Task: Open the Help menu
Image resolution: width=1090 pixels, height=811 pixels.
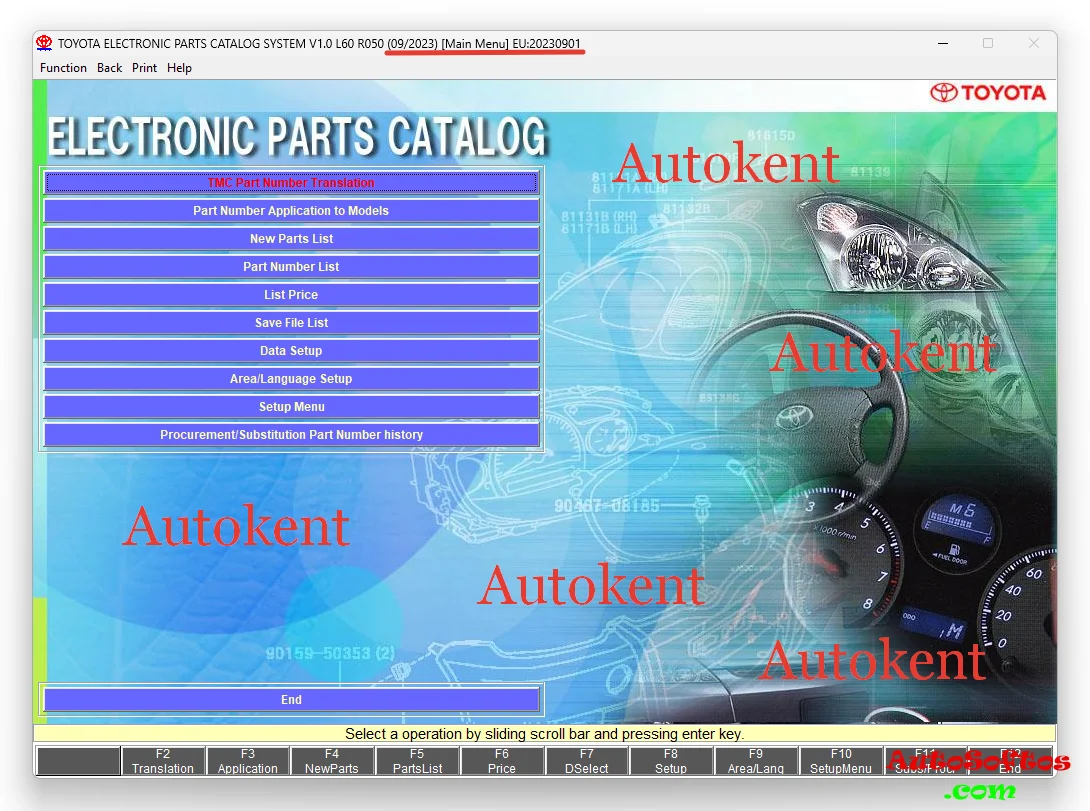Action: click(179, 68)
